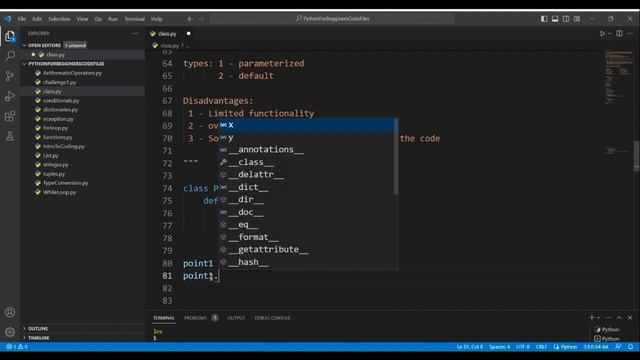
Task: Open the Source Control view
Action: click(10, 76)
